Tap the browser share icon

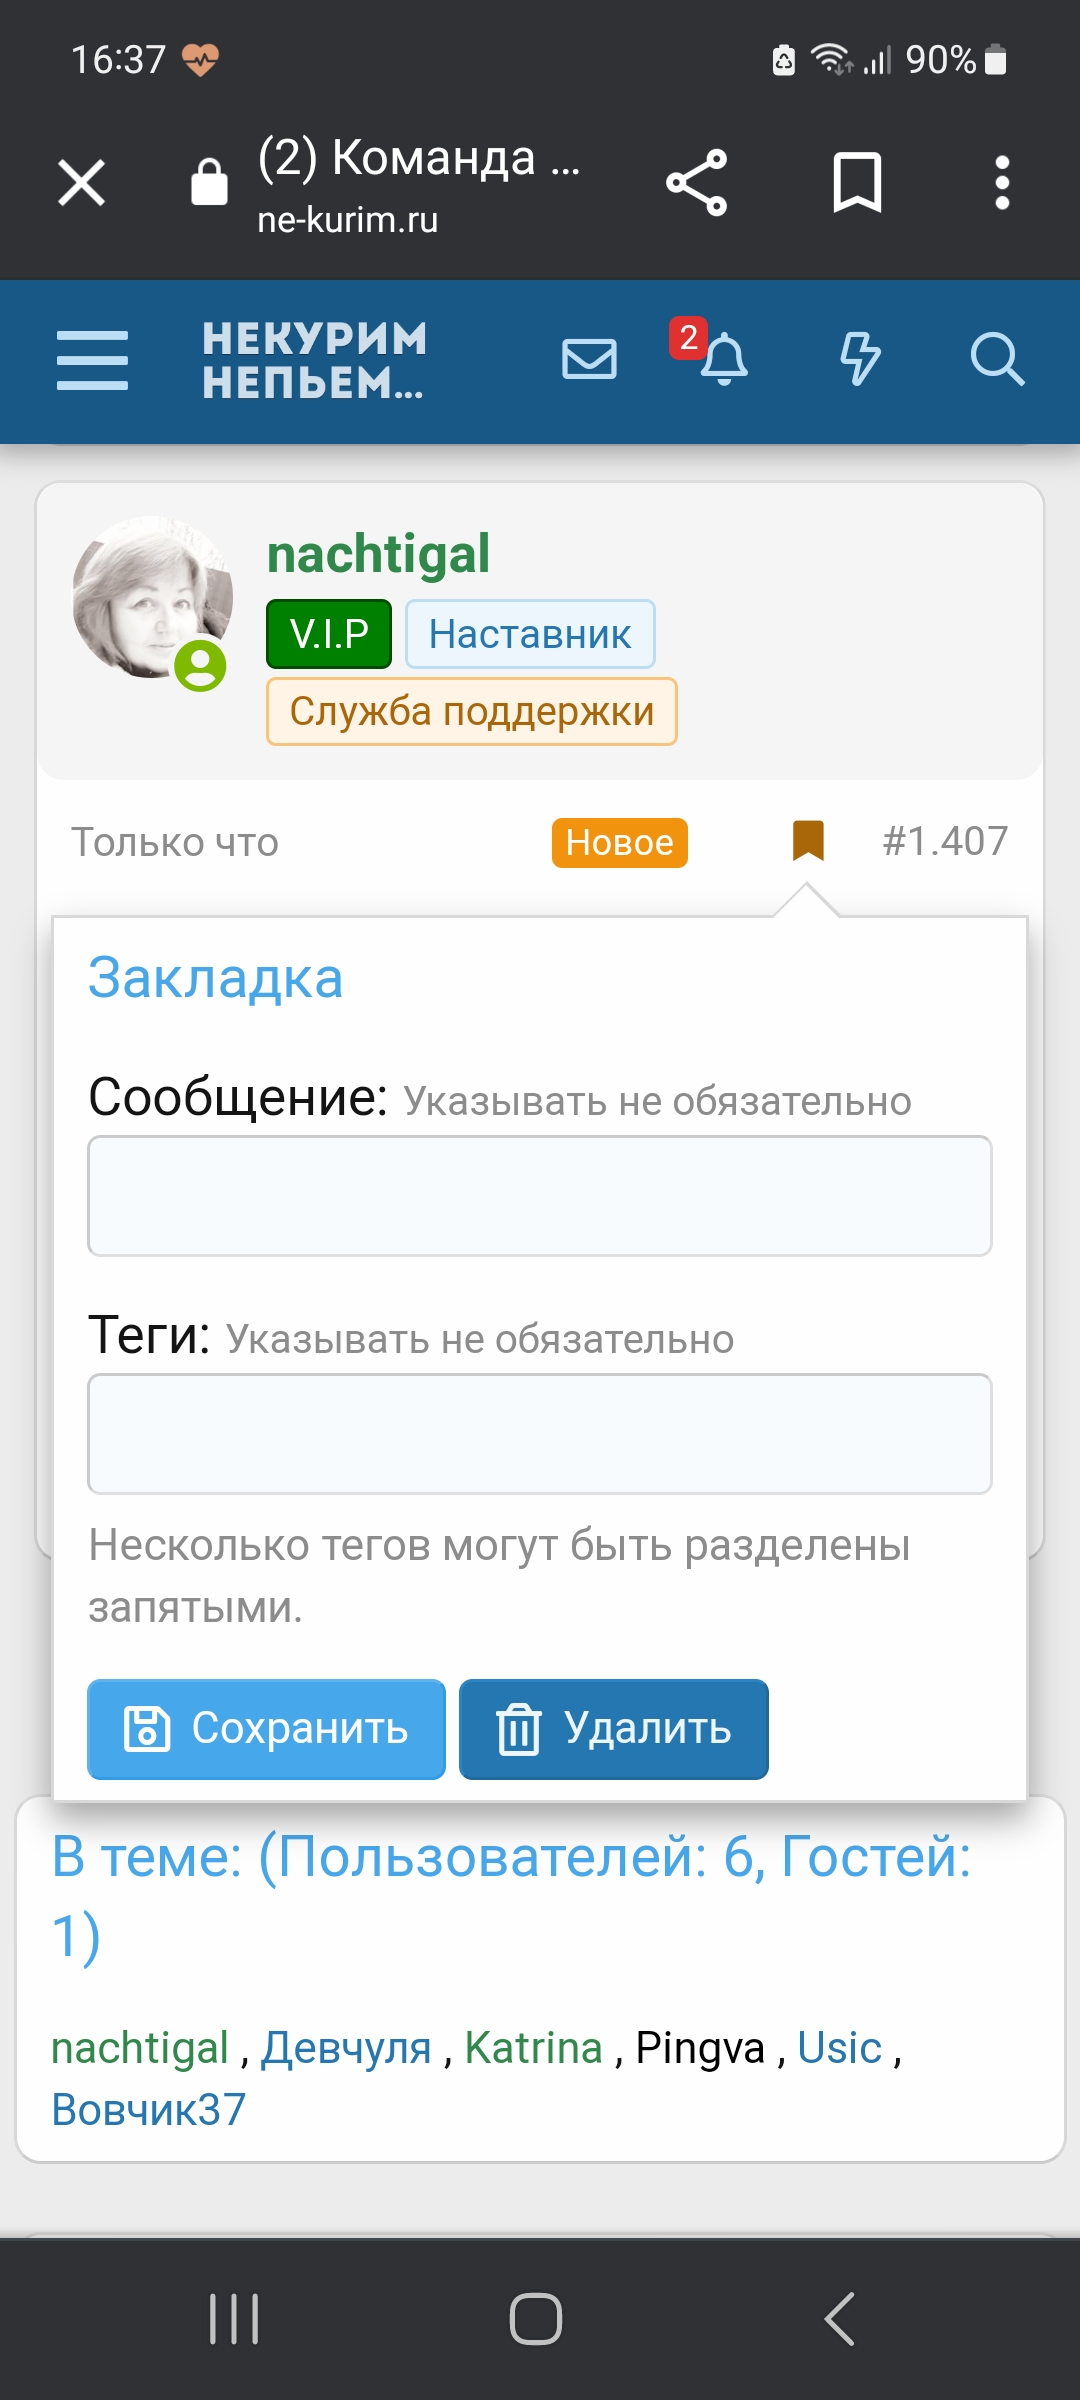(697, 183)
